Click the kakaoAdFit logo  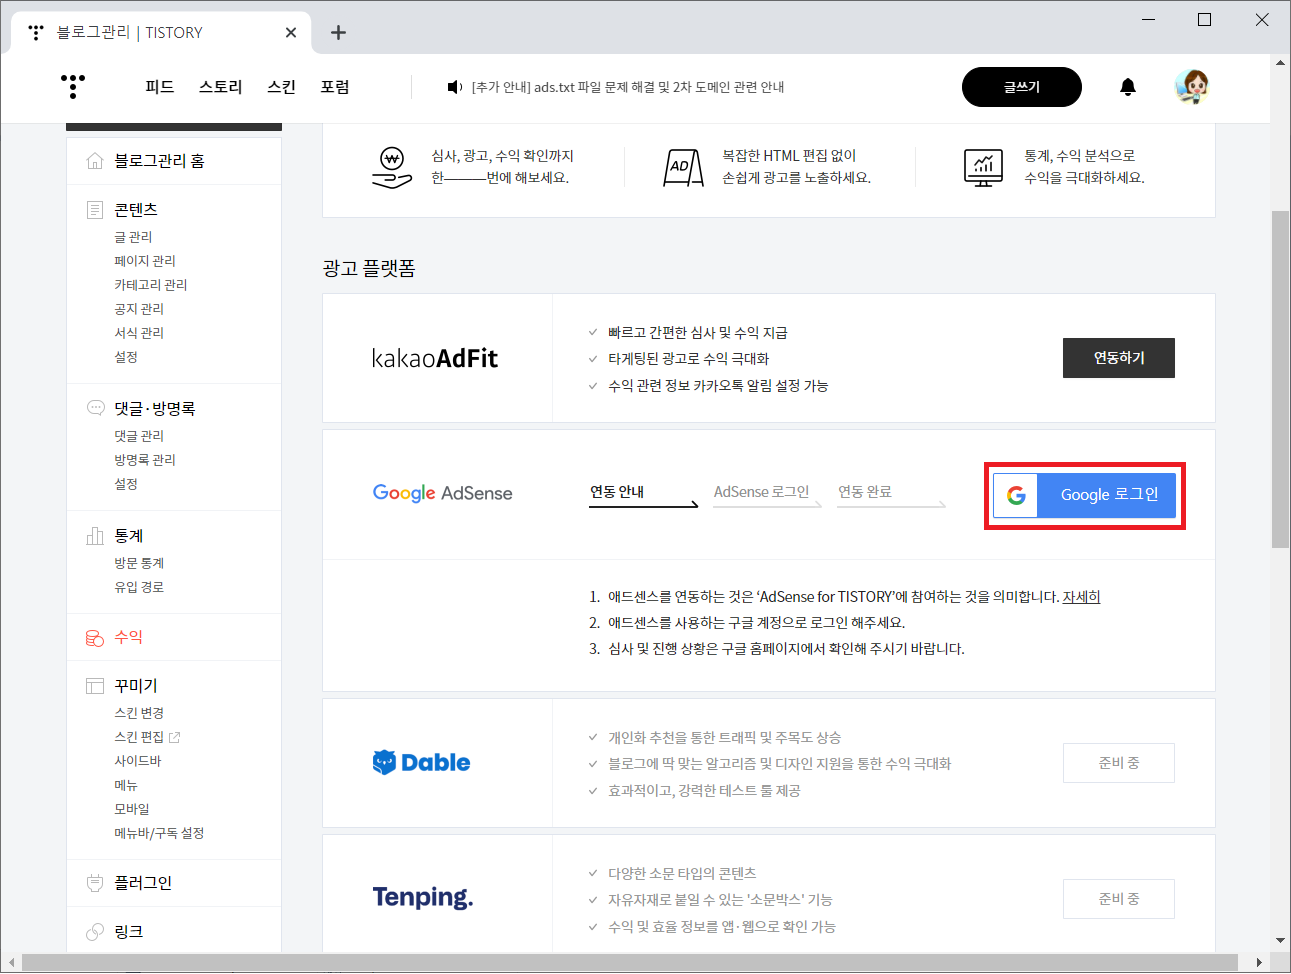pos(435,358)
